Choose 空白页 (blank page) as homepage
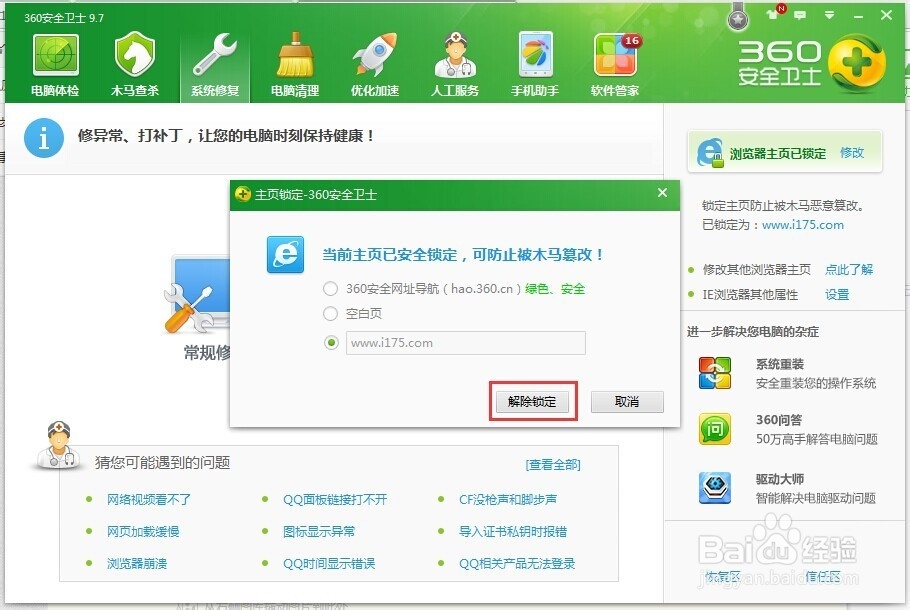This screenshot has width=910, height=610. [330, 313]
